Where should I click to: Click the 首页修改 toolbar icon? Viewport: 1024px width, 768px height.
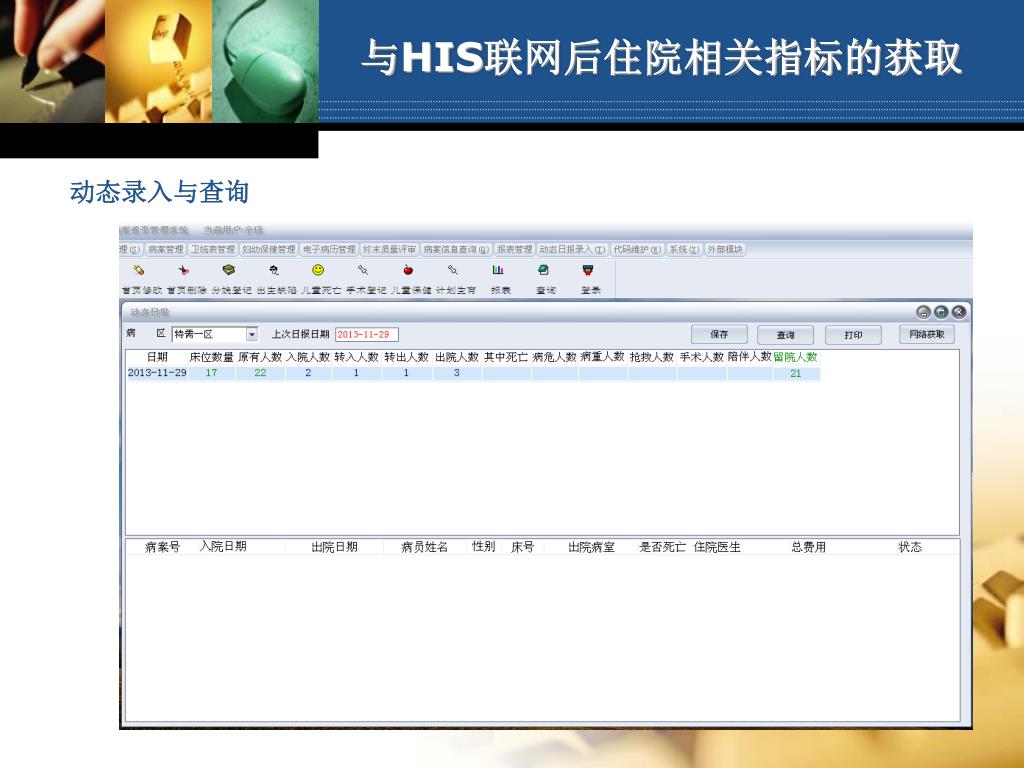[x=140, y=271]
